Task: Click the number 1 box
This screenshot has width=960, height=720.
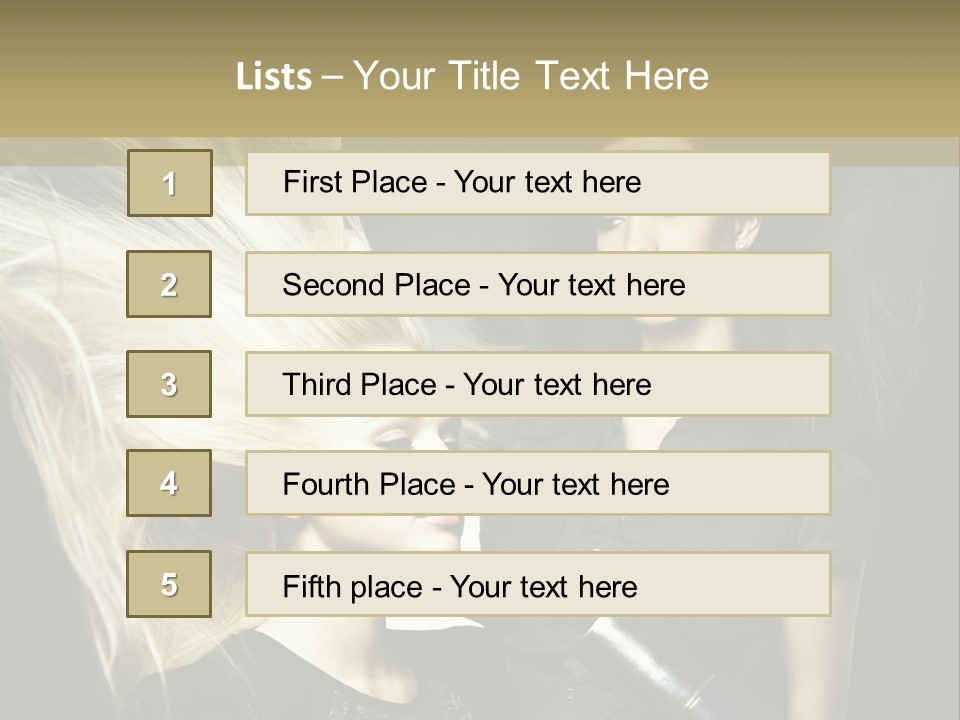Action: 170,183
